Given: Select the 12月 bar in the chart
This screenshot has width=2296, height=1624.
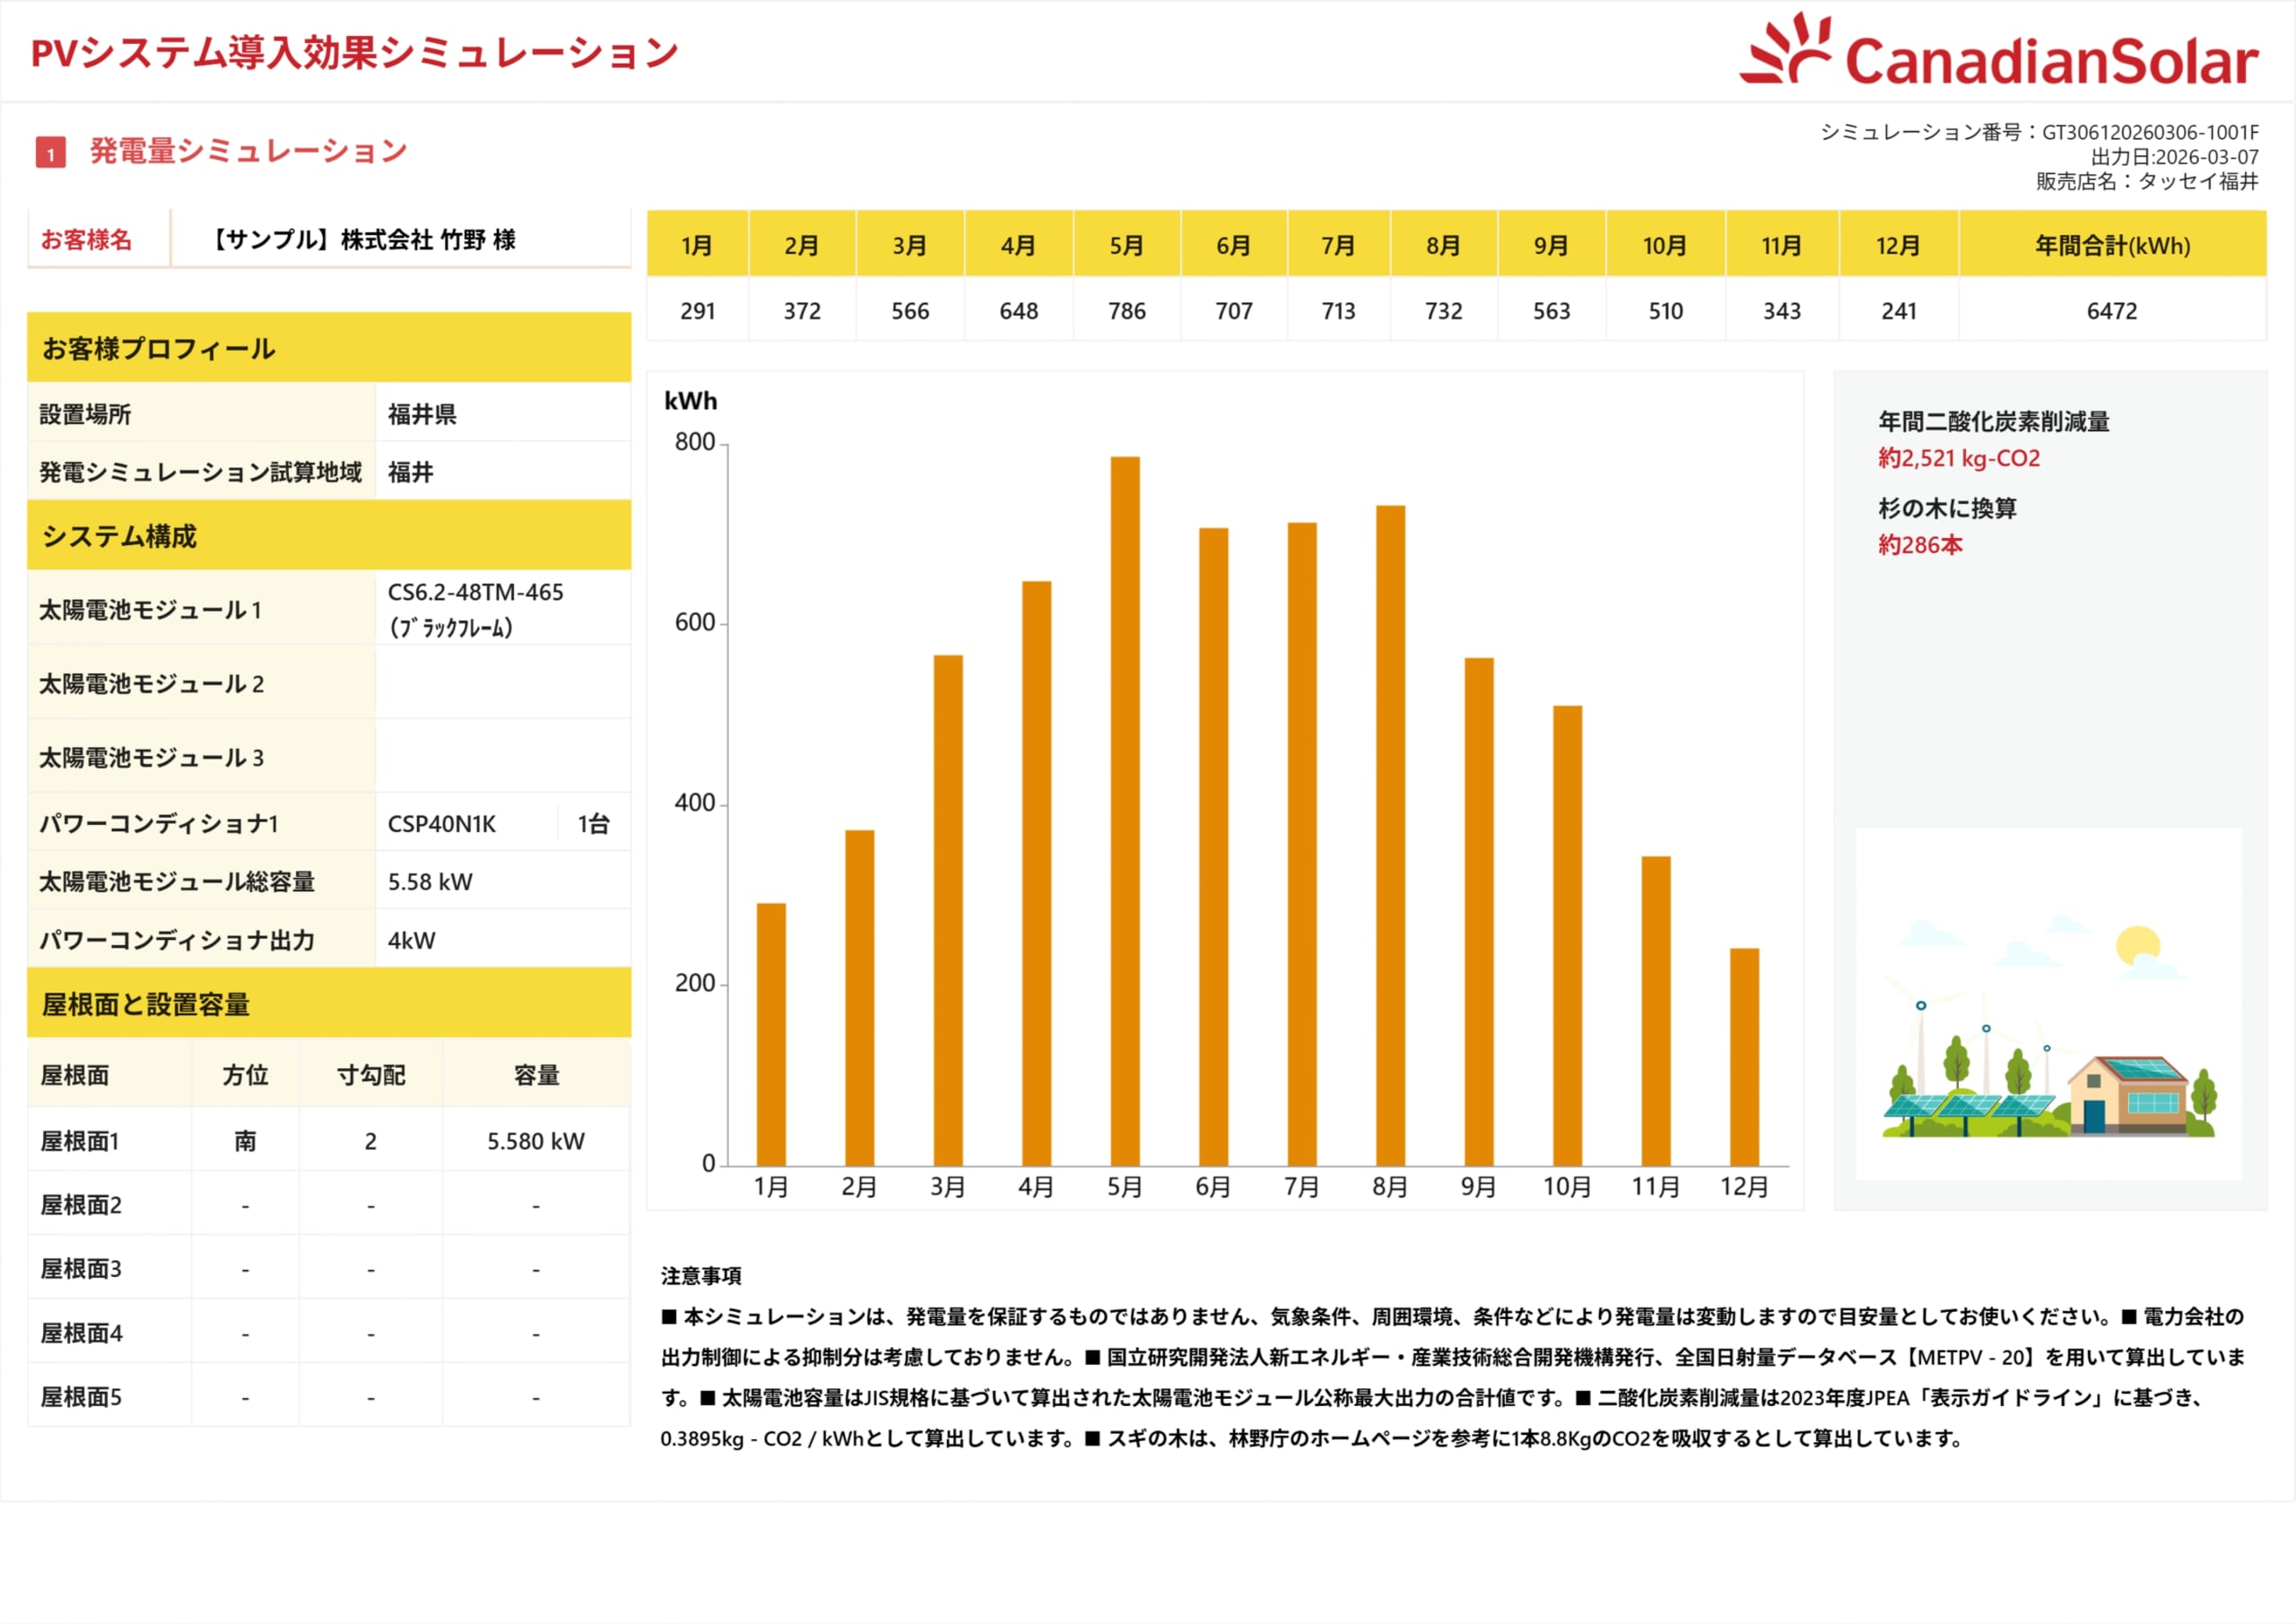Looking at the screenshot, I should click(1744, 1057).
